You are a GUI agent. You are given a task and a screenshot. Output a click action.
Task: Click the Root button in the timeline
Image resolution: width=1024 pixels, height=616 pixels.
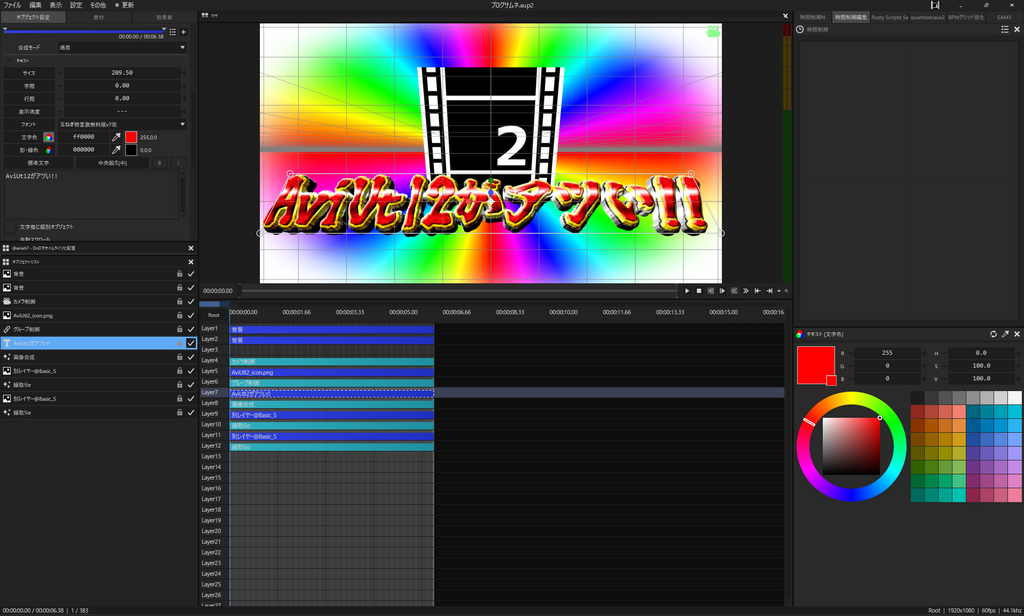point(214,315)
